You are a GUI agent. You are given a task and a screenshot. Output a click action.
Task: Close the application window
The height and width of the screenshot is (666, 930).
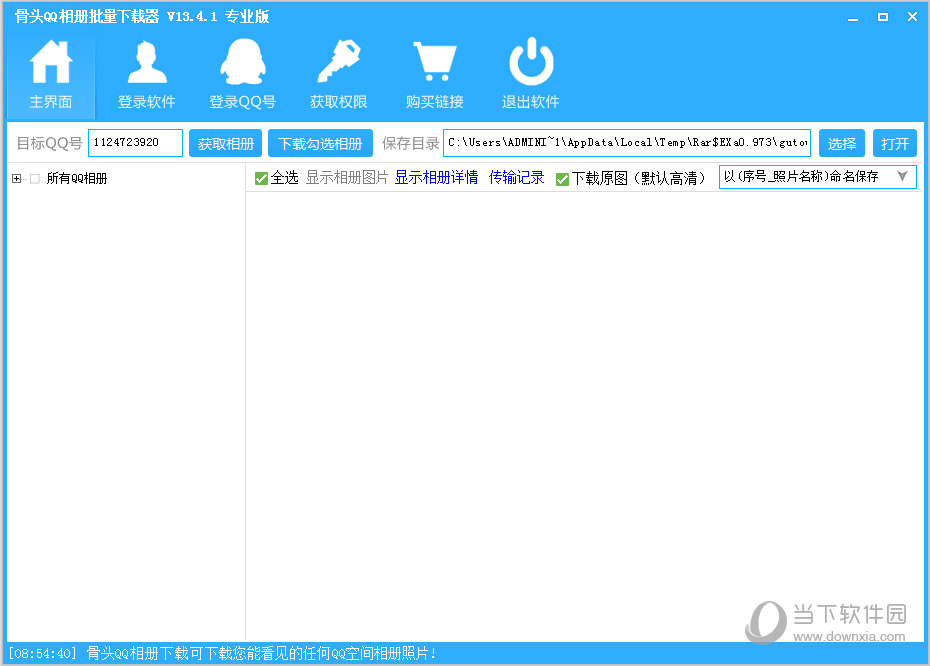[913, 17]
